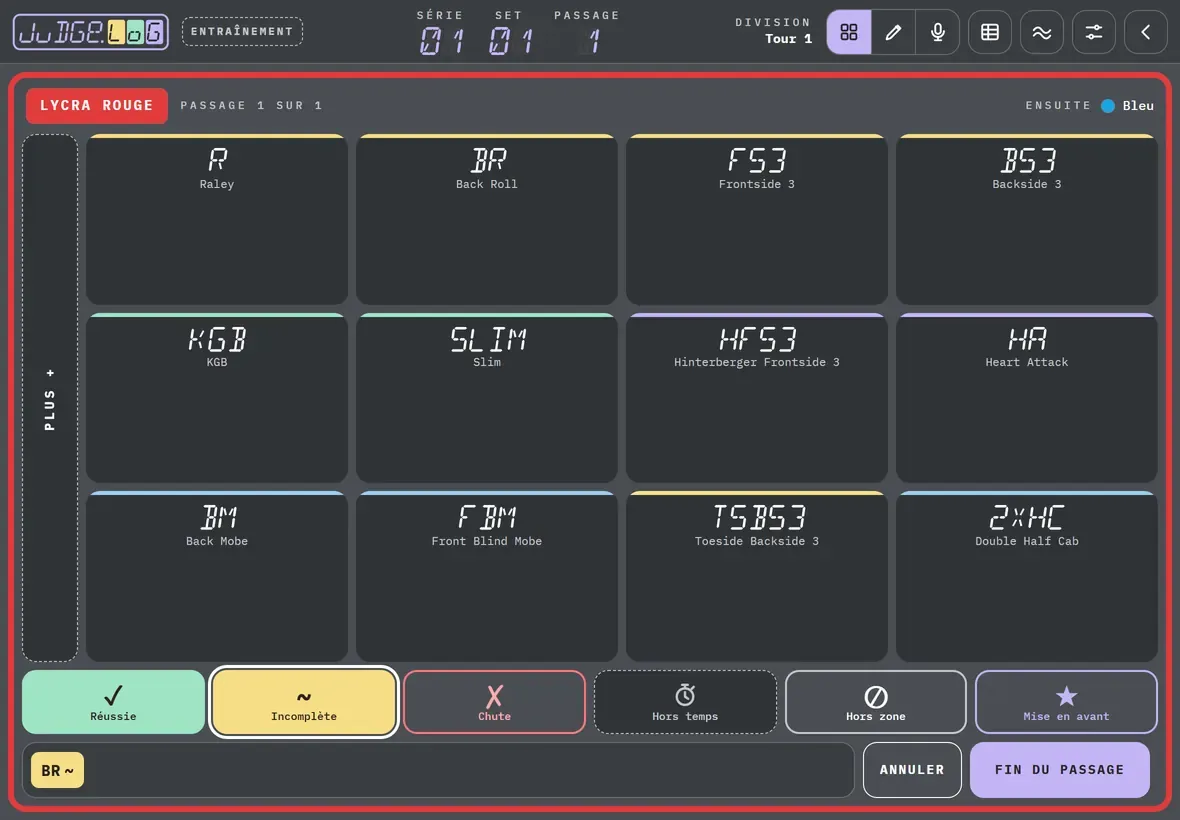Open the Division Tour 1 selector
1180x820 pixels.
click(774, 31)
